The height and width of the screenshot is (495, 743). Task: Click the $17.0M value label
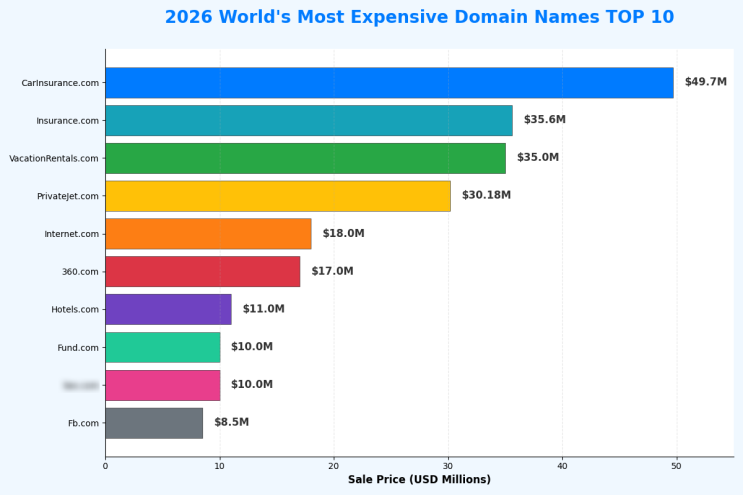pos(332,271)
